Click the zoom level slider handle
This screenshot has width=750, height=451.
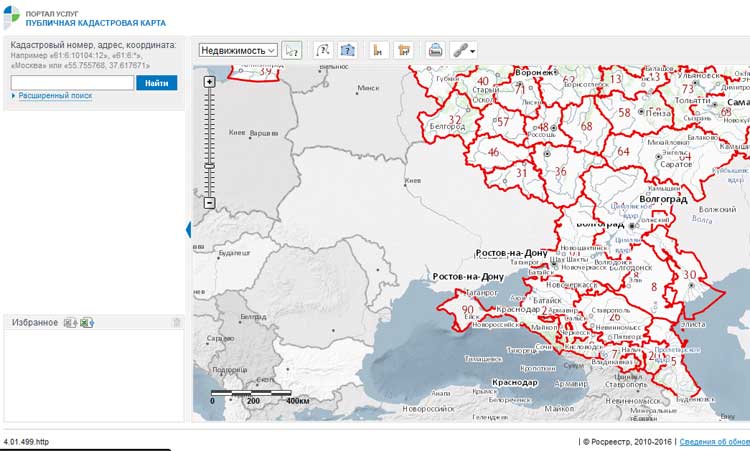coord(209,166)
